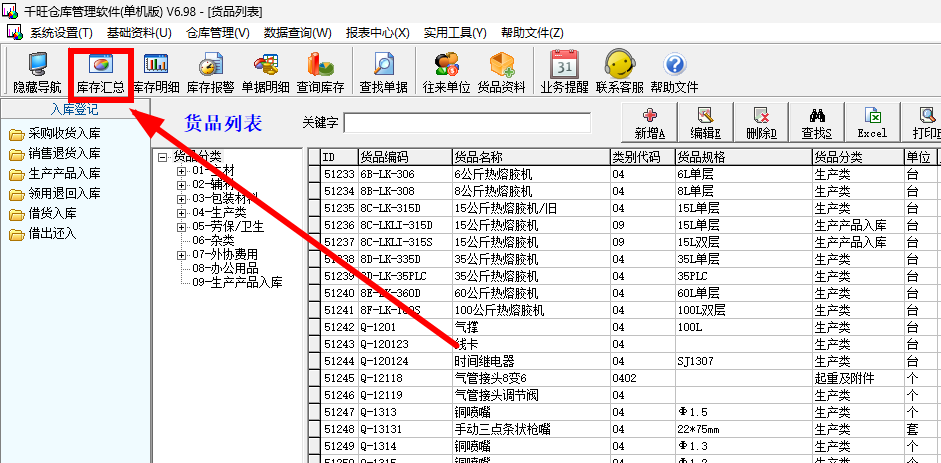Export list with Excel button

[872, 123]
